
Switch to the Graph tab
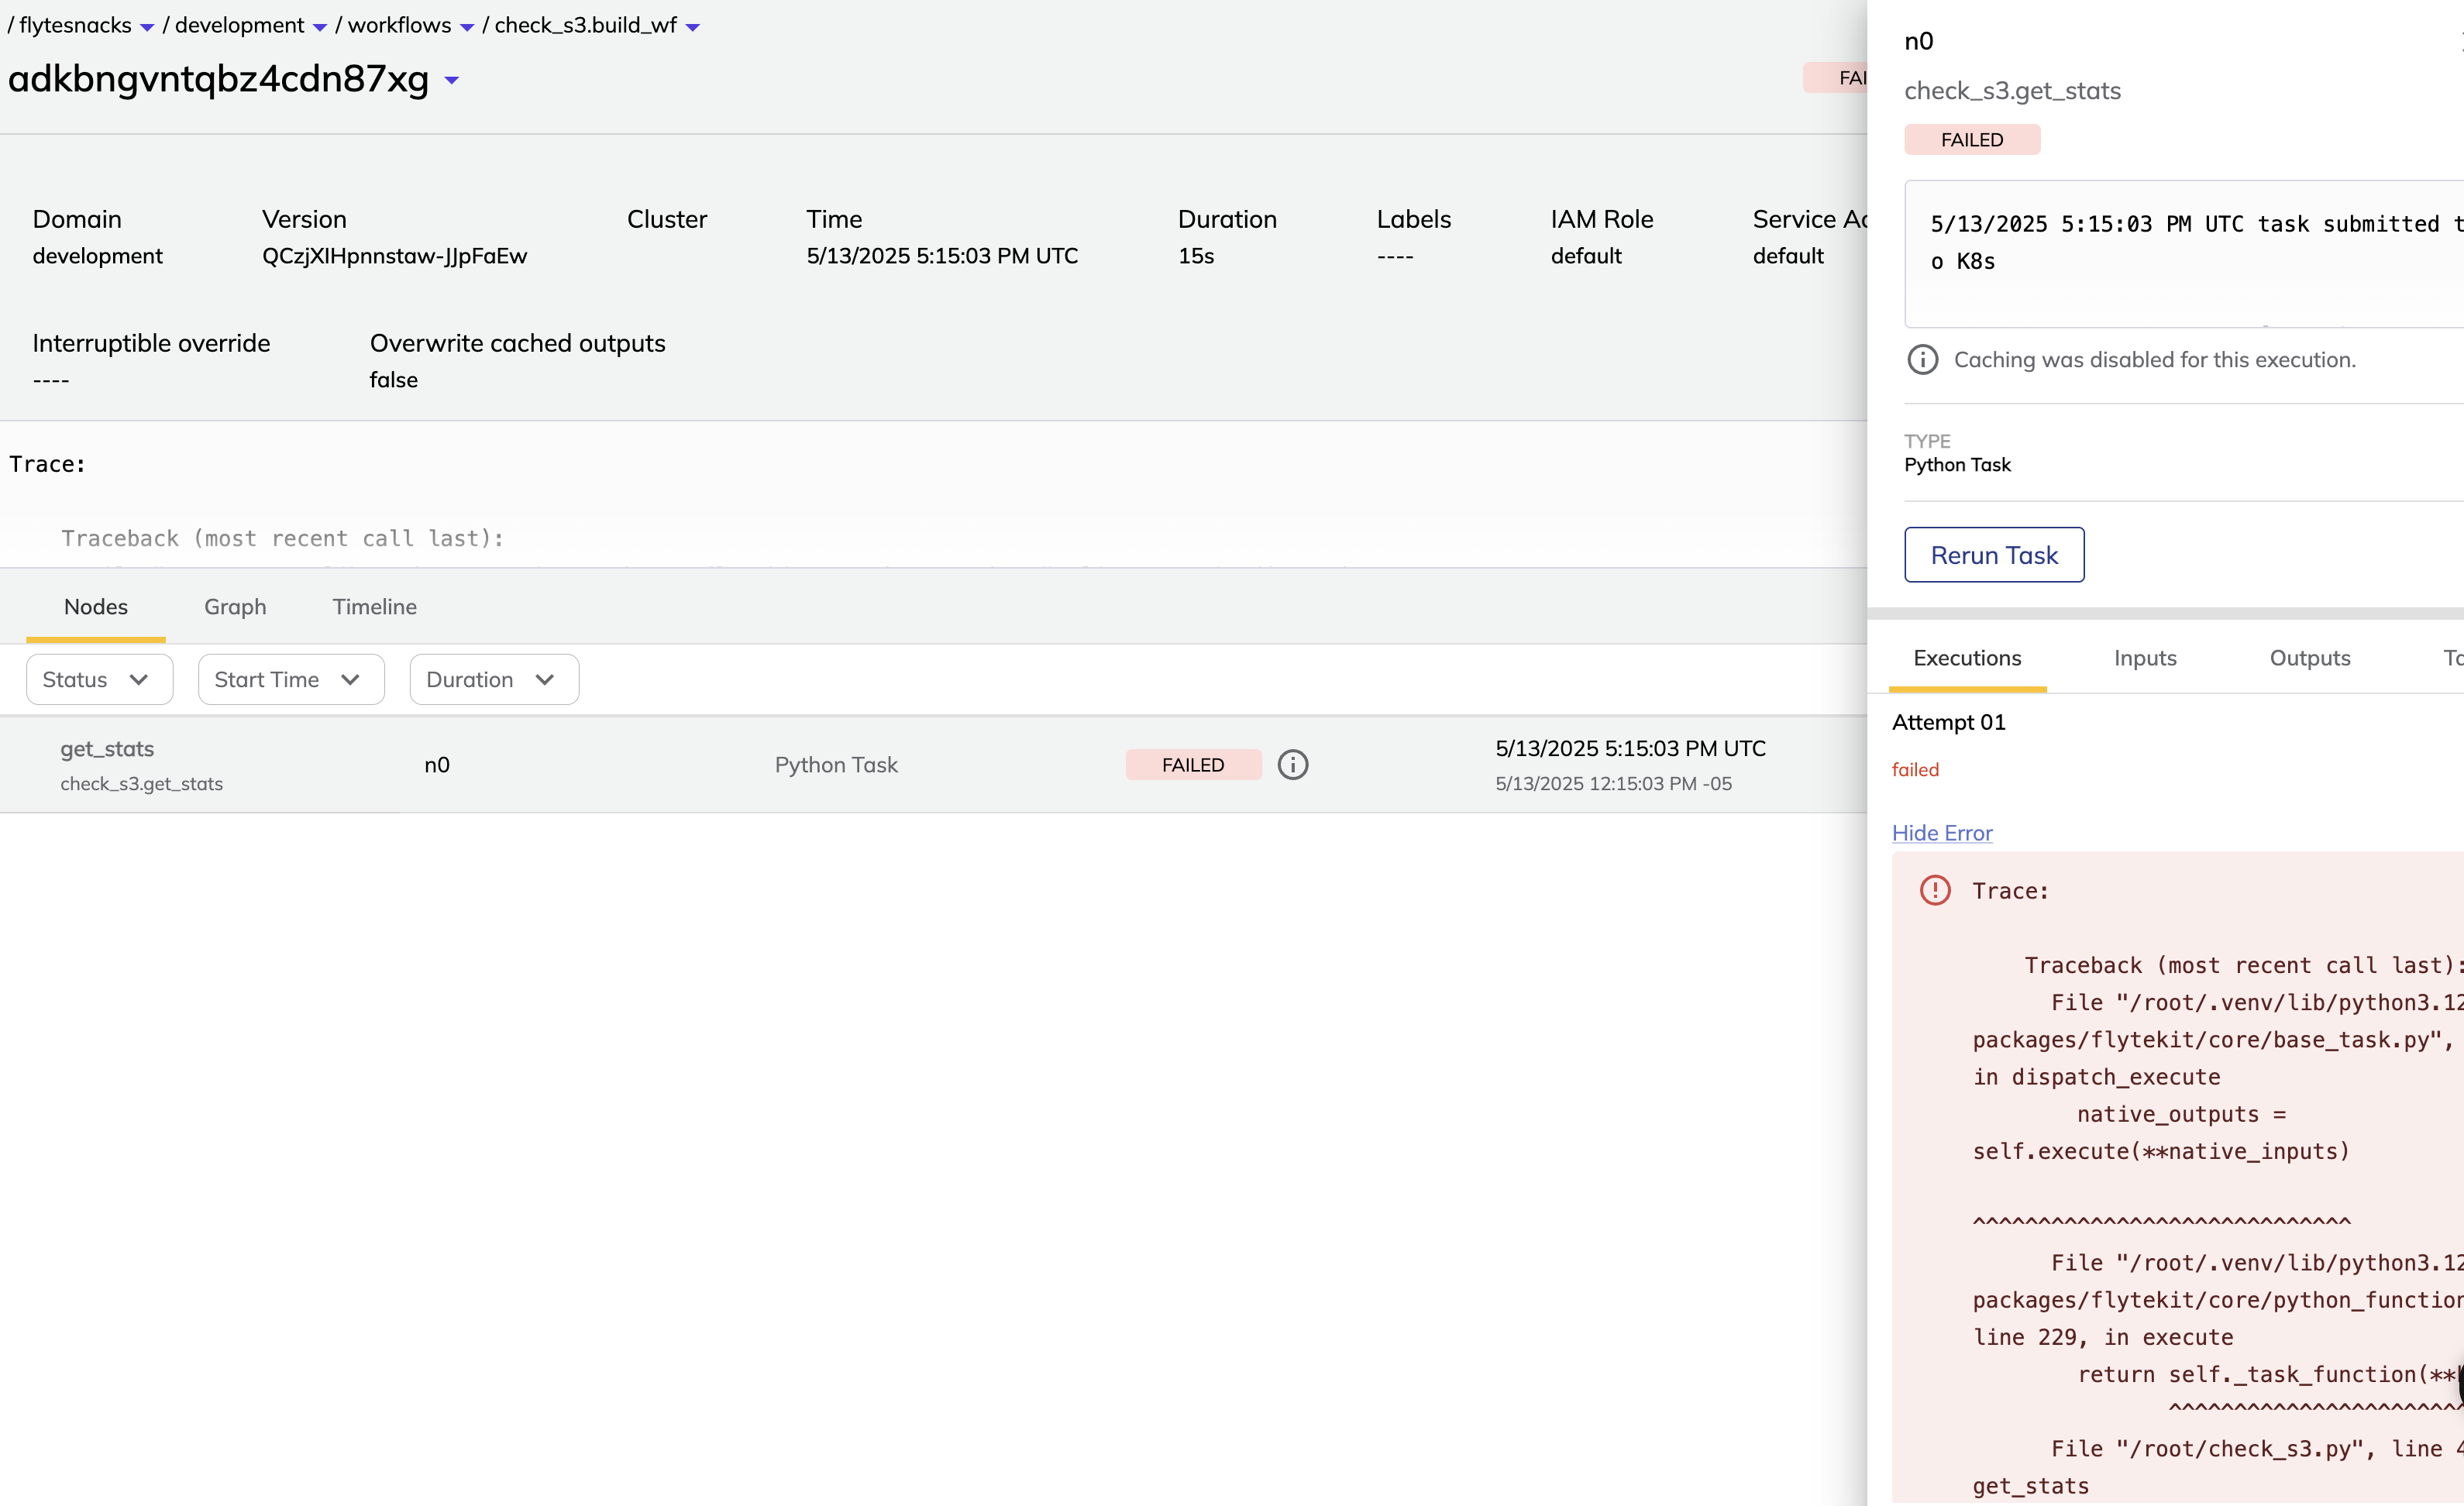[x=235, y=606]
